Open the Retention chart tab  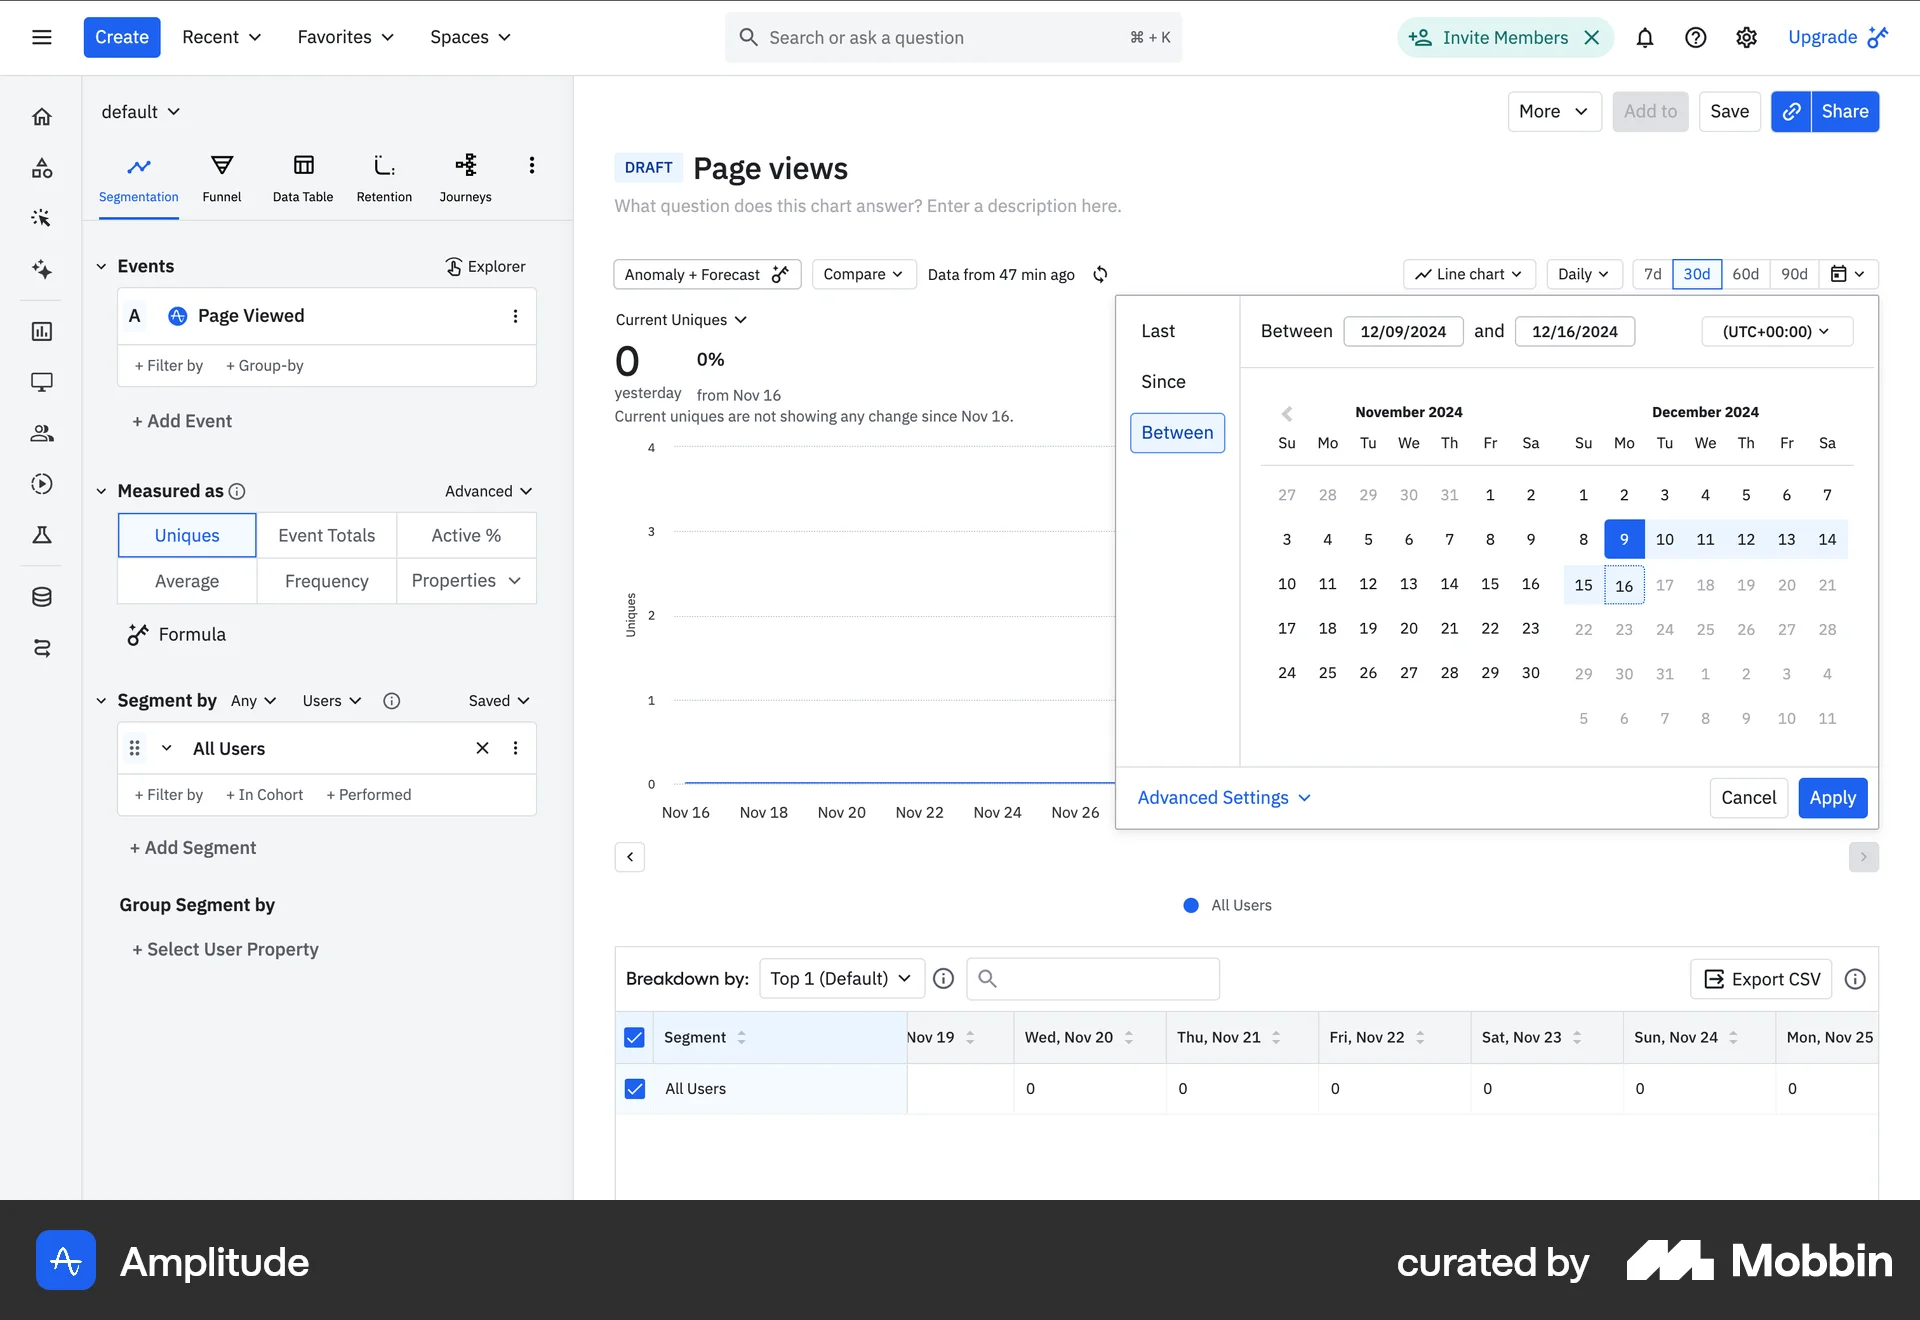pyautogui.click(x=384, y=177)
